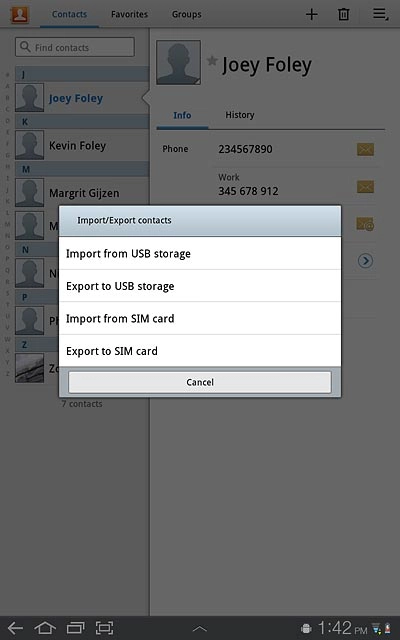The height and width of the screenshot is (640, 400).
Task: Switch to the Favorites tab
Action: tap(129, 14)
